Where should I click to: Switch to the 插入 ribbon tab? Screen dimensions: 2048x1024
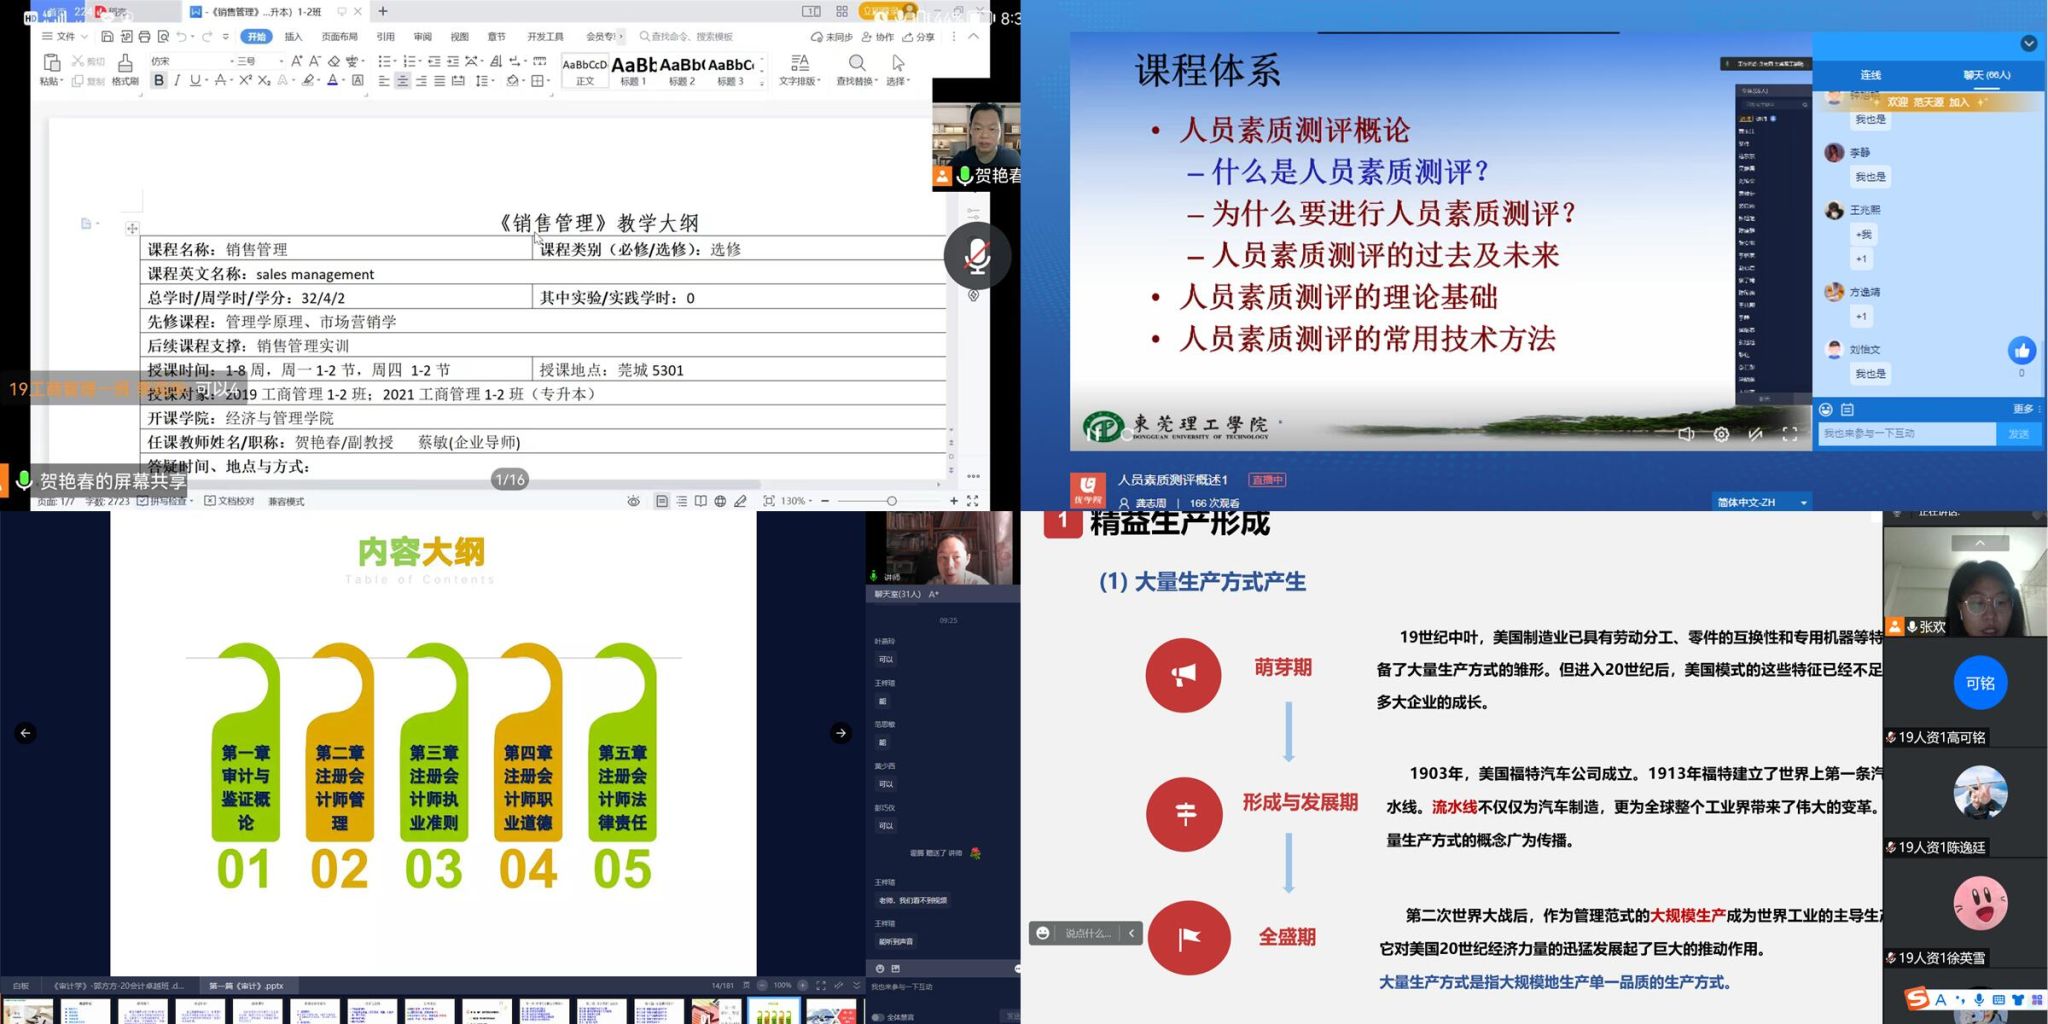(x=294, y=36)
